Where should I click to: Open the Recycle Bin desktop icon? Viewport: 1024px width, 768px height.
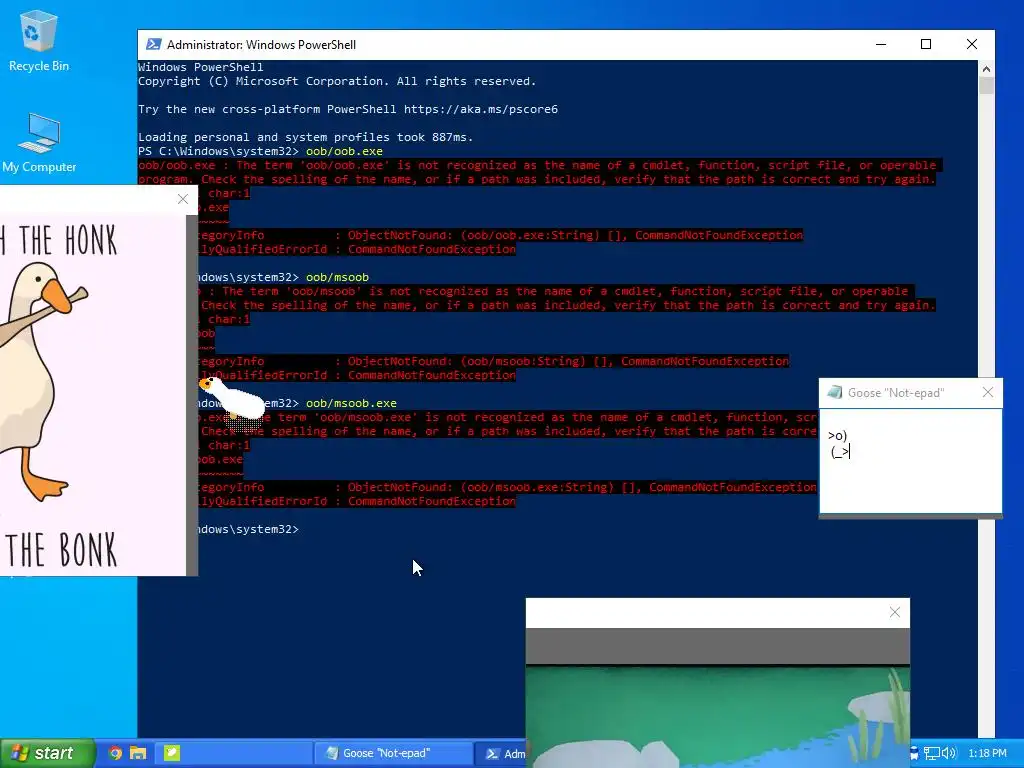point(39,40)
